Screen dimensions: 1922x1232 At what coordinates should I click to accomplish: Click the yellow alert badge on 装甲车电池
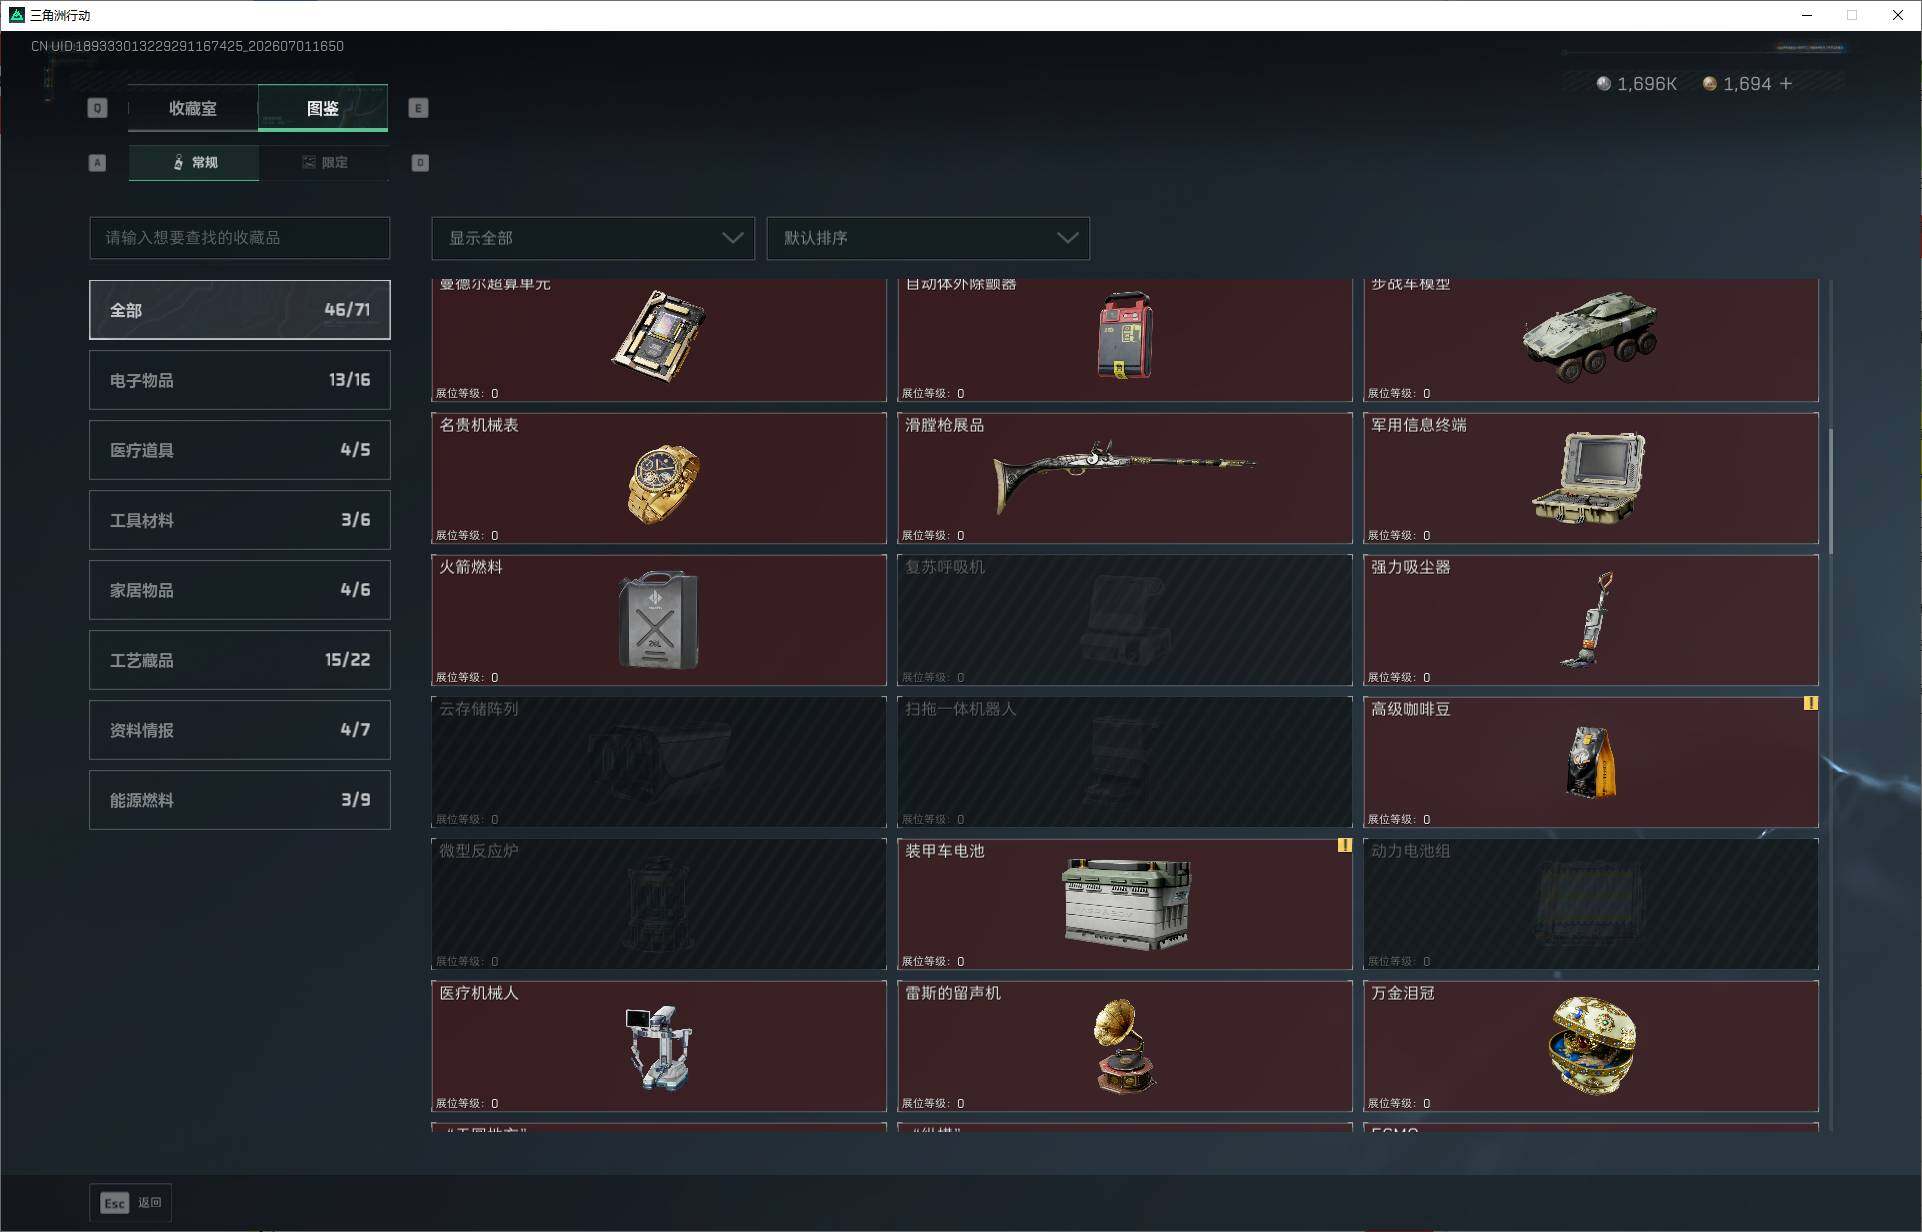(x=1345, y=845)
